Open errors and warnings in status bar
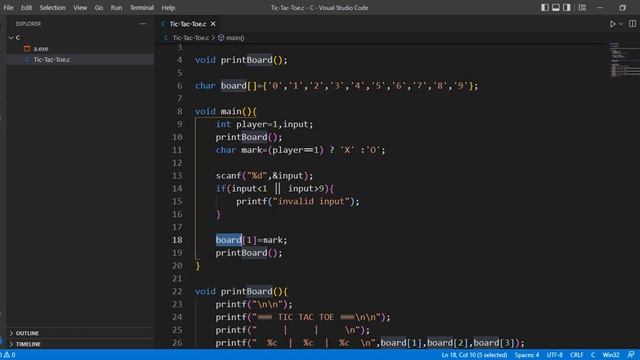640x360 pixels. tap(8, 355)
